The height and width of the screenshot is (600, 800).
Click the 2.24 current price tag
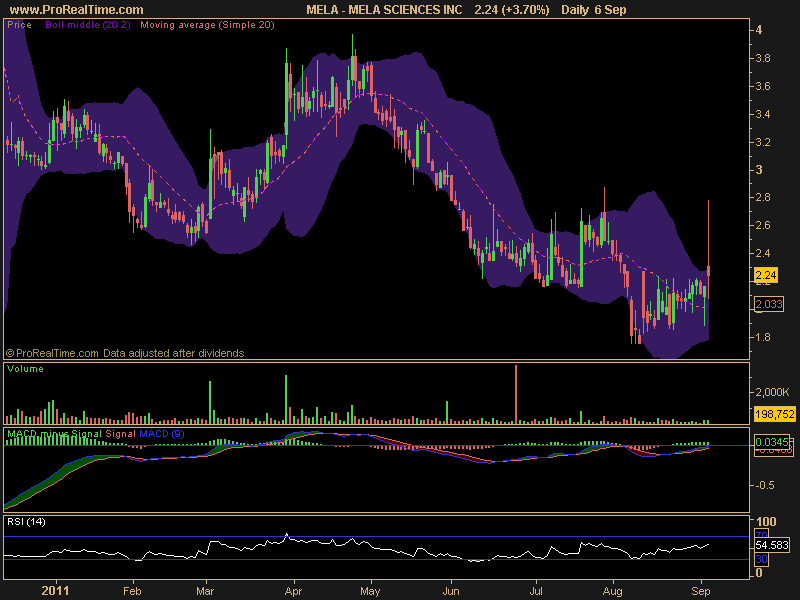(766, 275)
